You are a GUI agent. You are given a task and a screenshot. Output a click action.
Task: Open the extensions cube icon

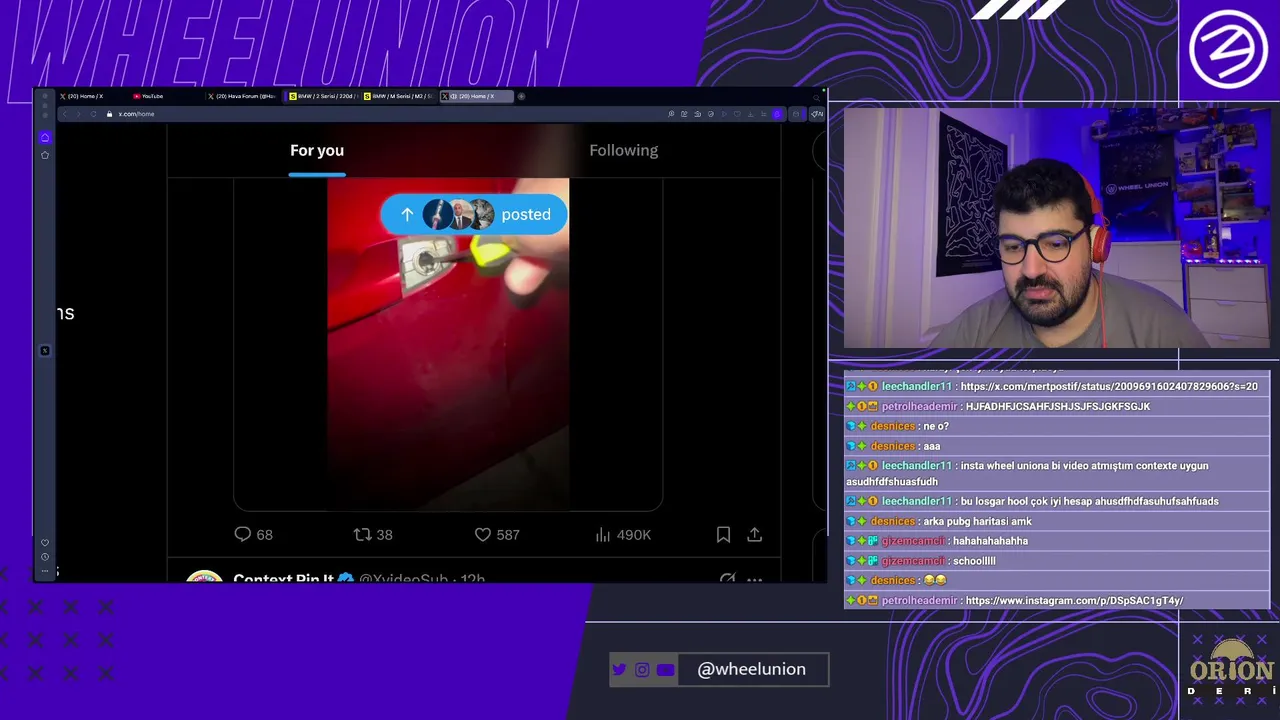tap(796, 114)
